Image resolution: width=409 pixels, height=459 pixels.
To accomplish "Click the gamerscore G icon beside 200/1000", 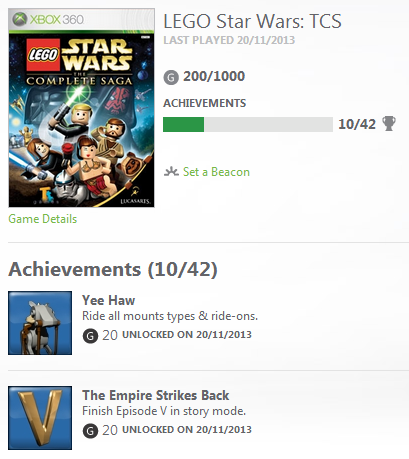I will [x=171, y=78].
